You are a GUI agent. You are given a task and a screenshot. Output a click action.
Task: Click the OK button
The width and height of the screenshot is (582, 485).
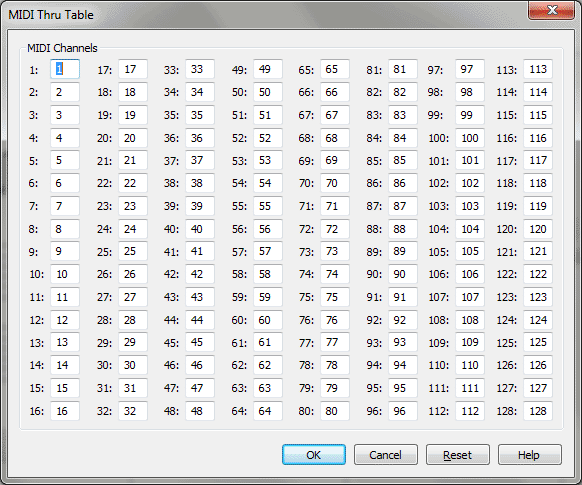[314, 455]
